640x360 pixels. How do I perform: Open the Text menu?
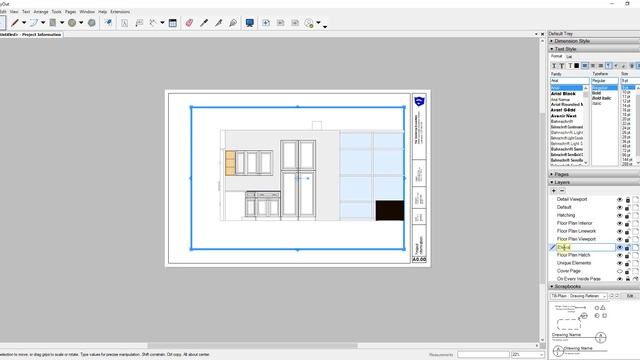(26, 12)
